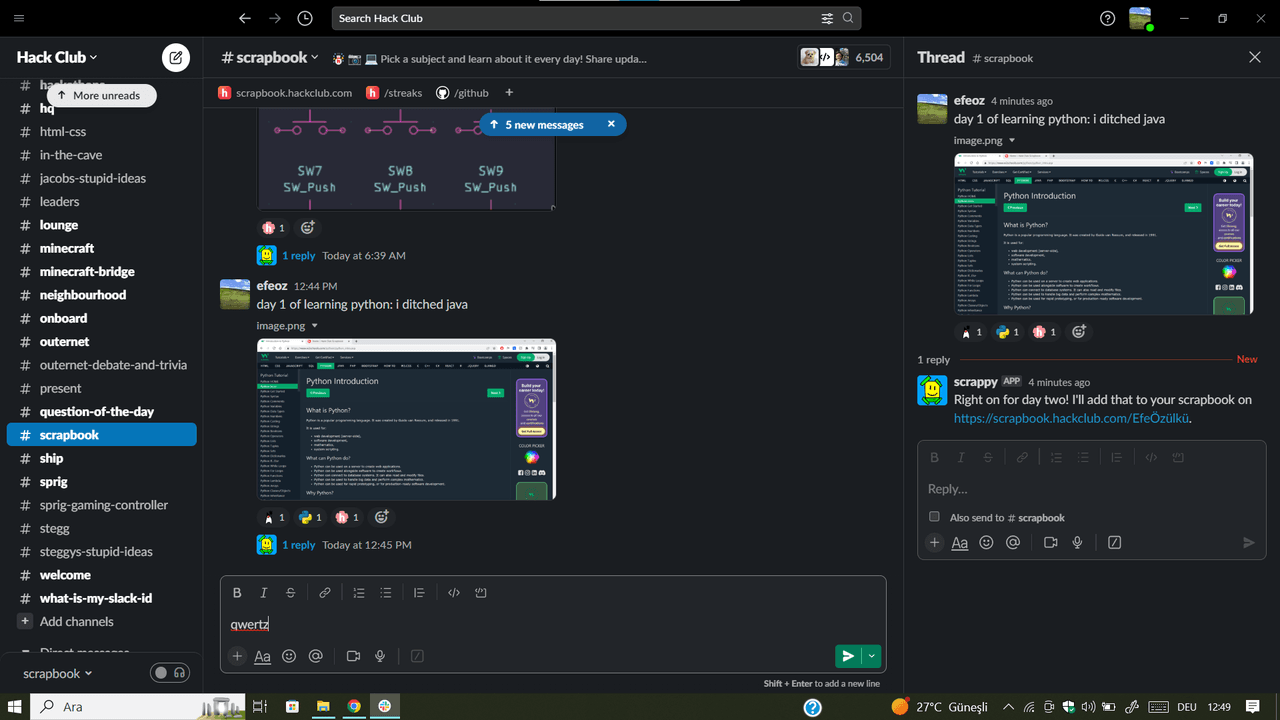The width and height of the screenshot is (1280, 720).
Task: Open emoji picker in main composer
Action: (x=289, y=656)
